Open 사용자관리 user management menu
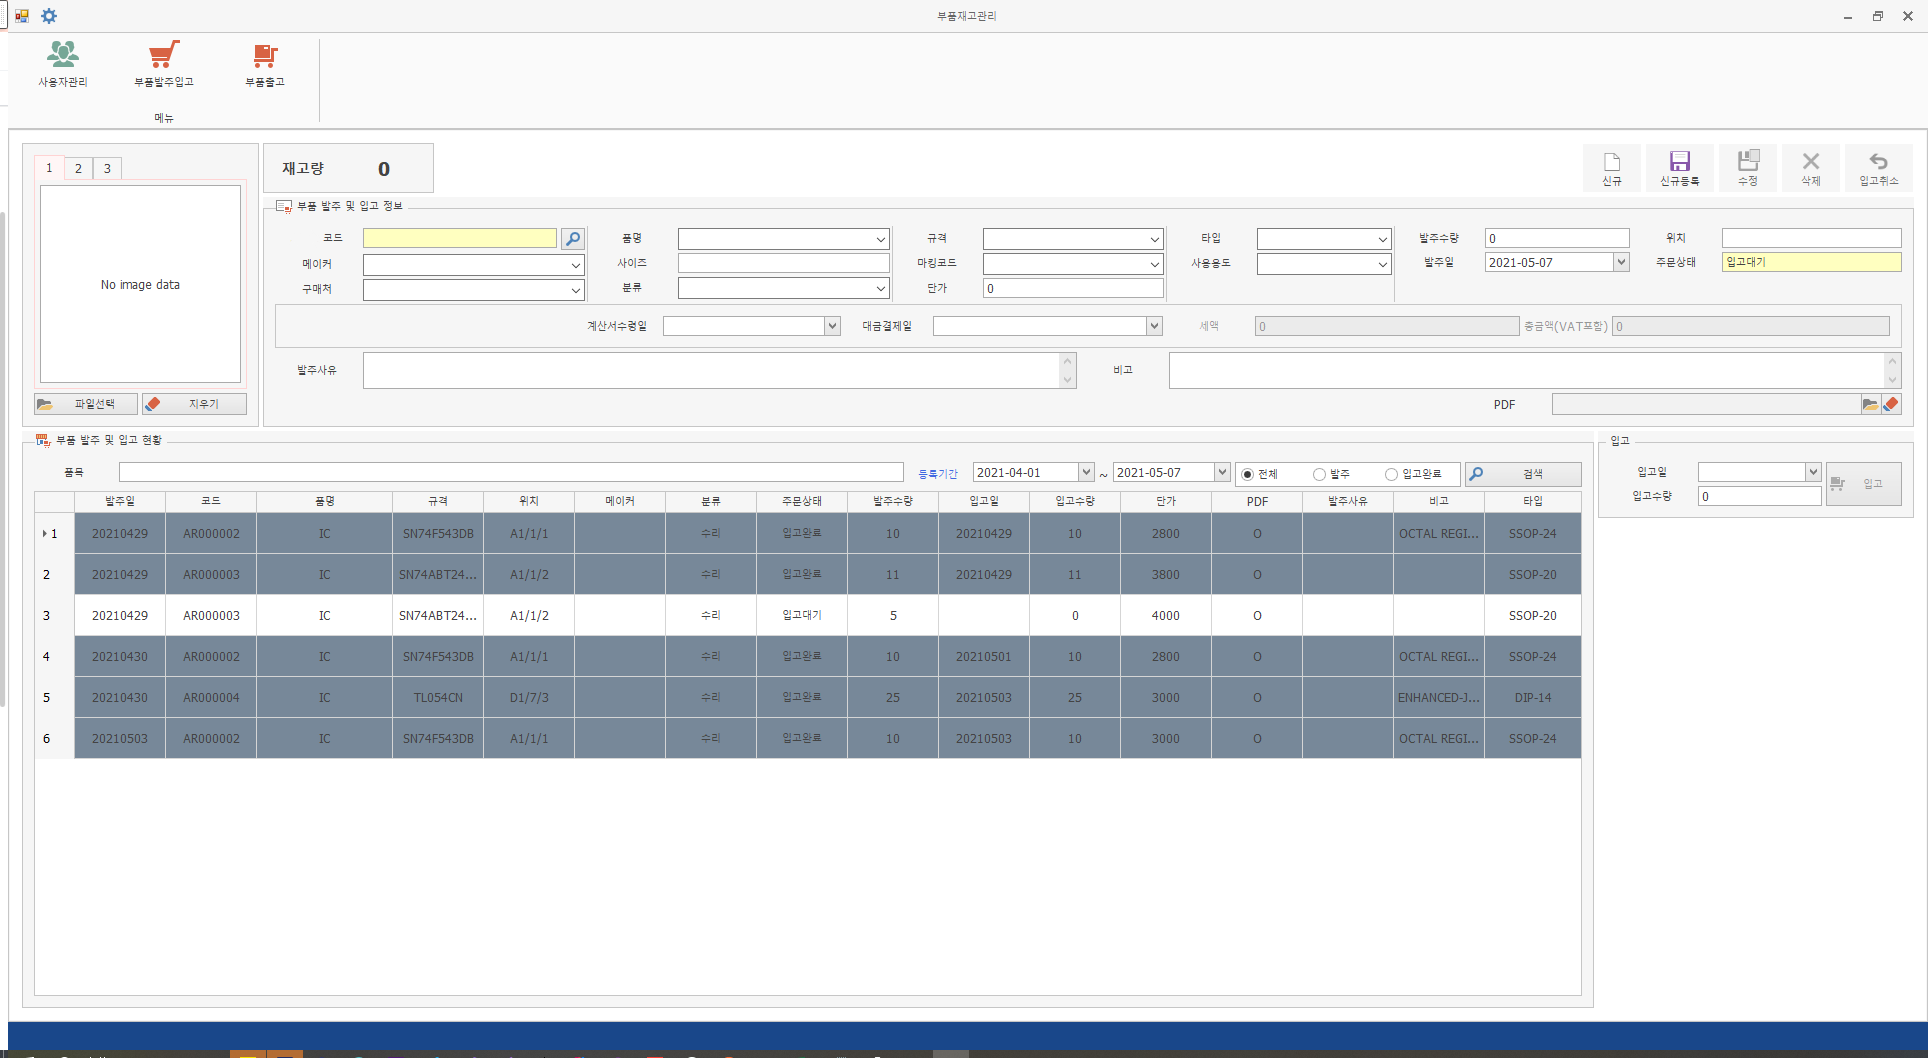This screenshot has height=1058, width=1928. pyautogui.click(x=62, y=64)
